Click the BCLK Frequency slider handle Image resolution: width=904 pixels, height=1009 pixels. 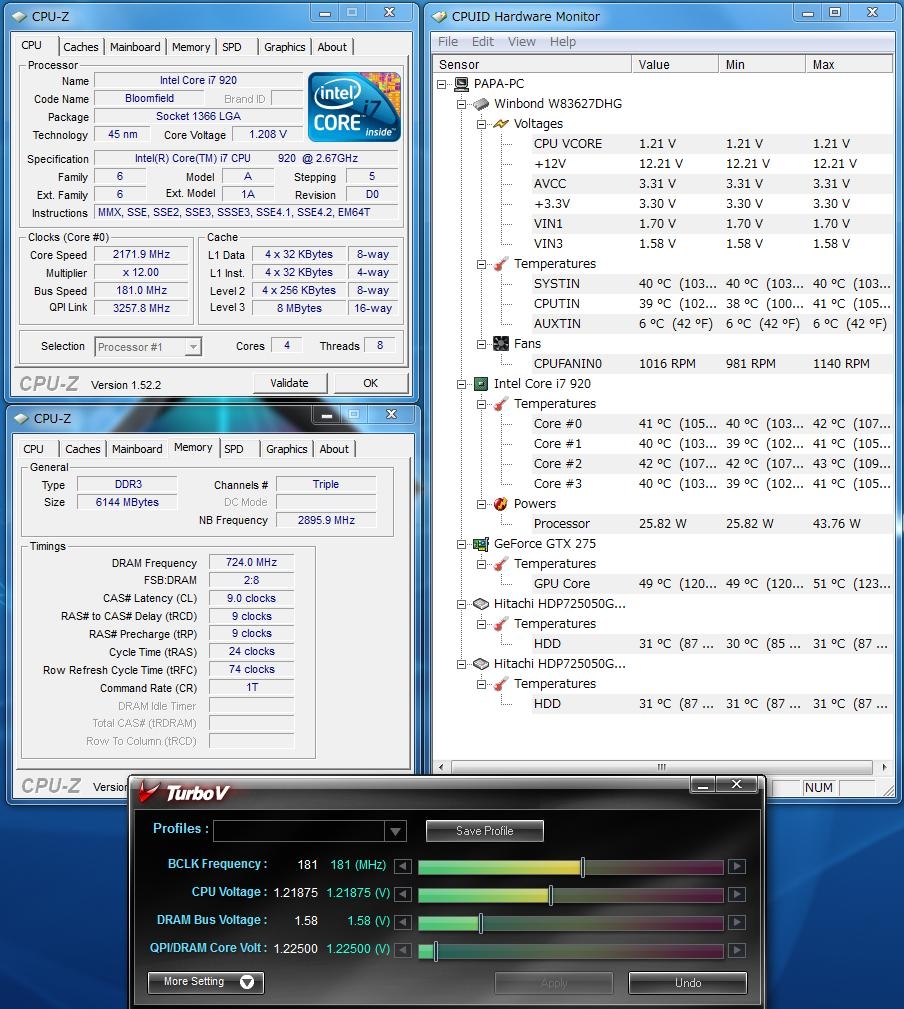(583, 867)
